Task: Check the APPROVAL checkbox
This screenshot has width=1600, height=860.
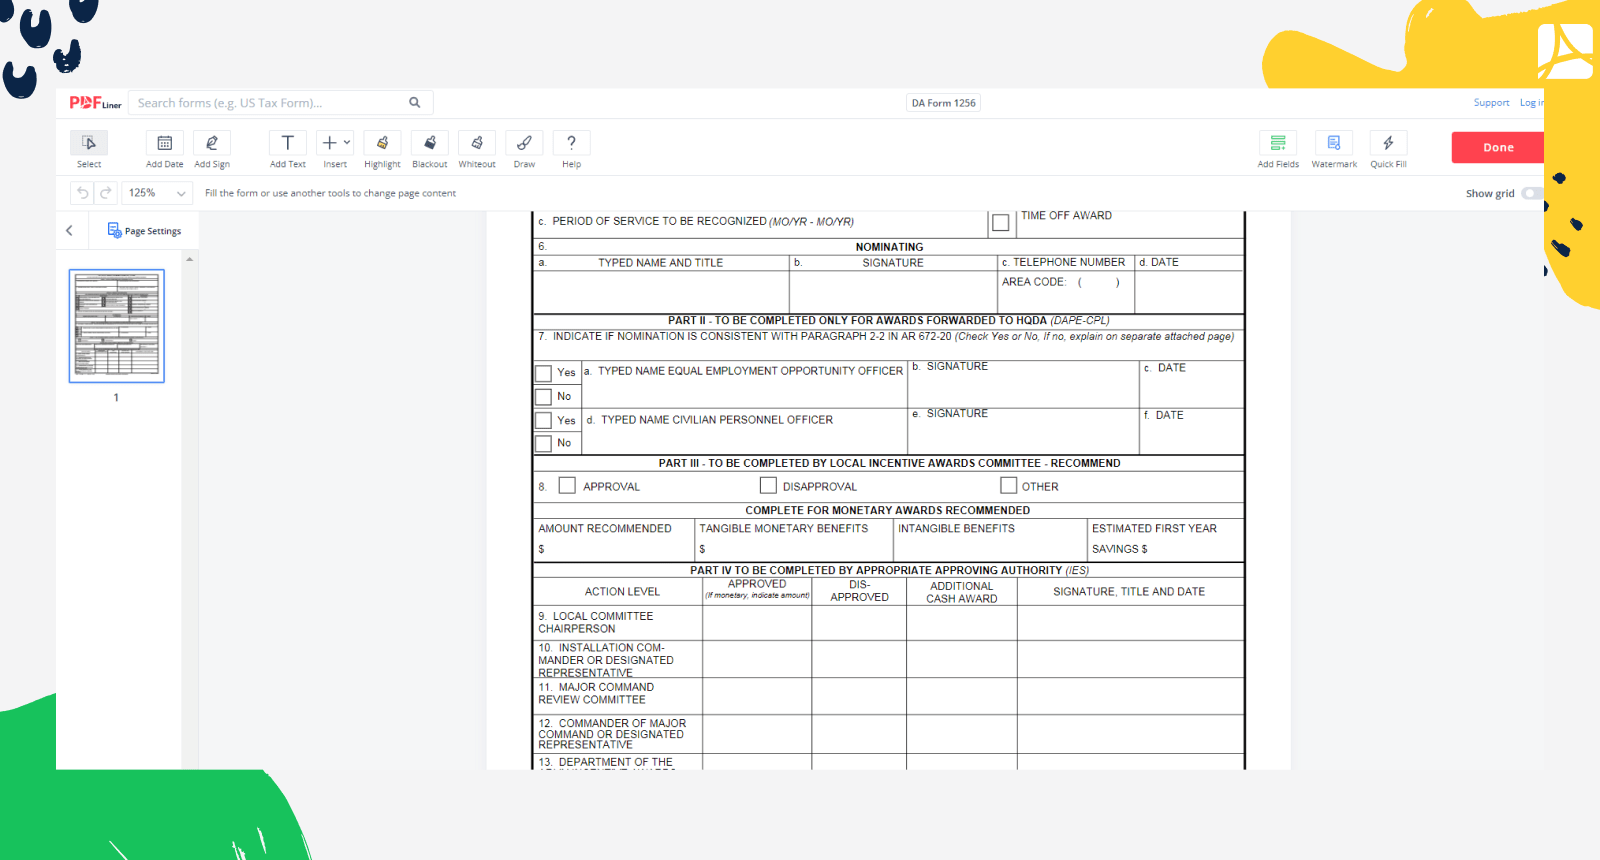Action: pyautogui.click(x=567, y=486)
